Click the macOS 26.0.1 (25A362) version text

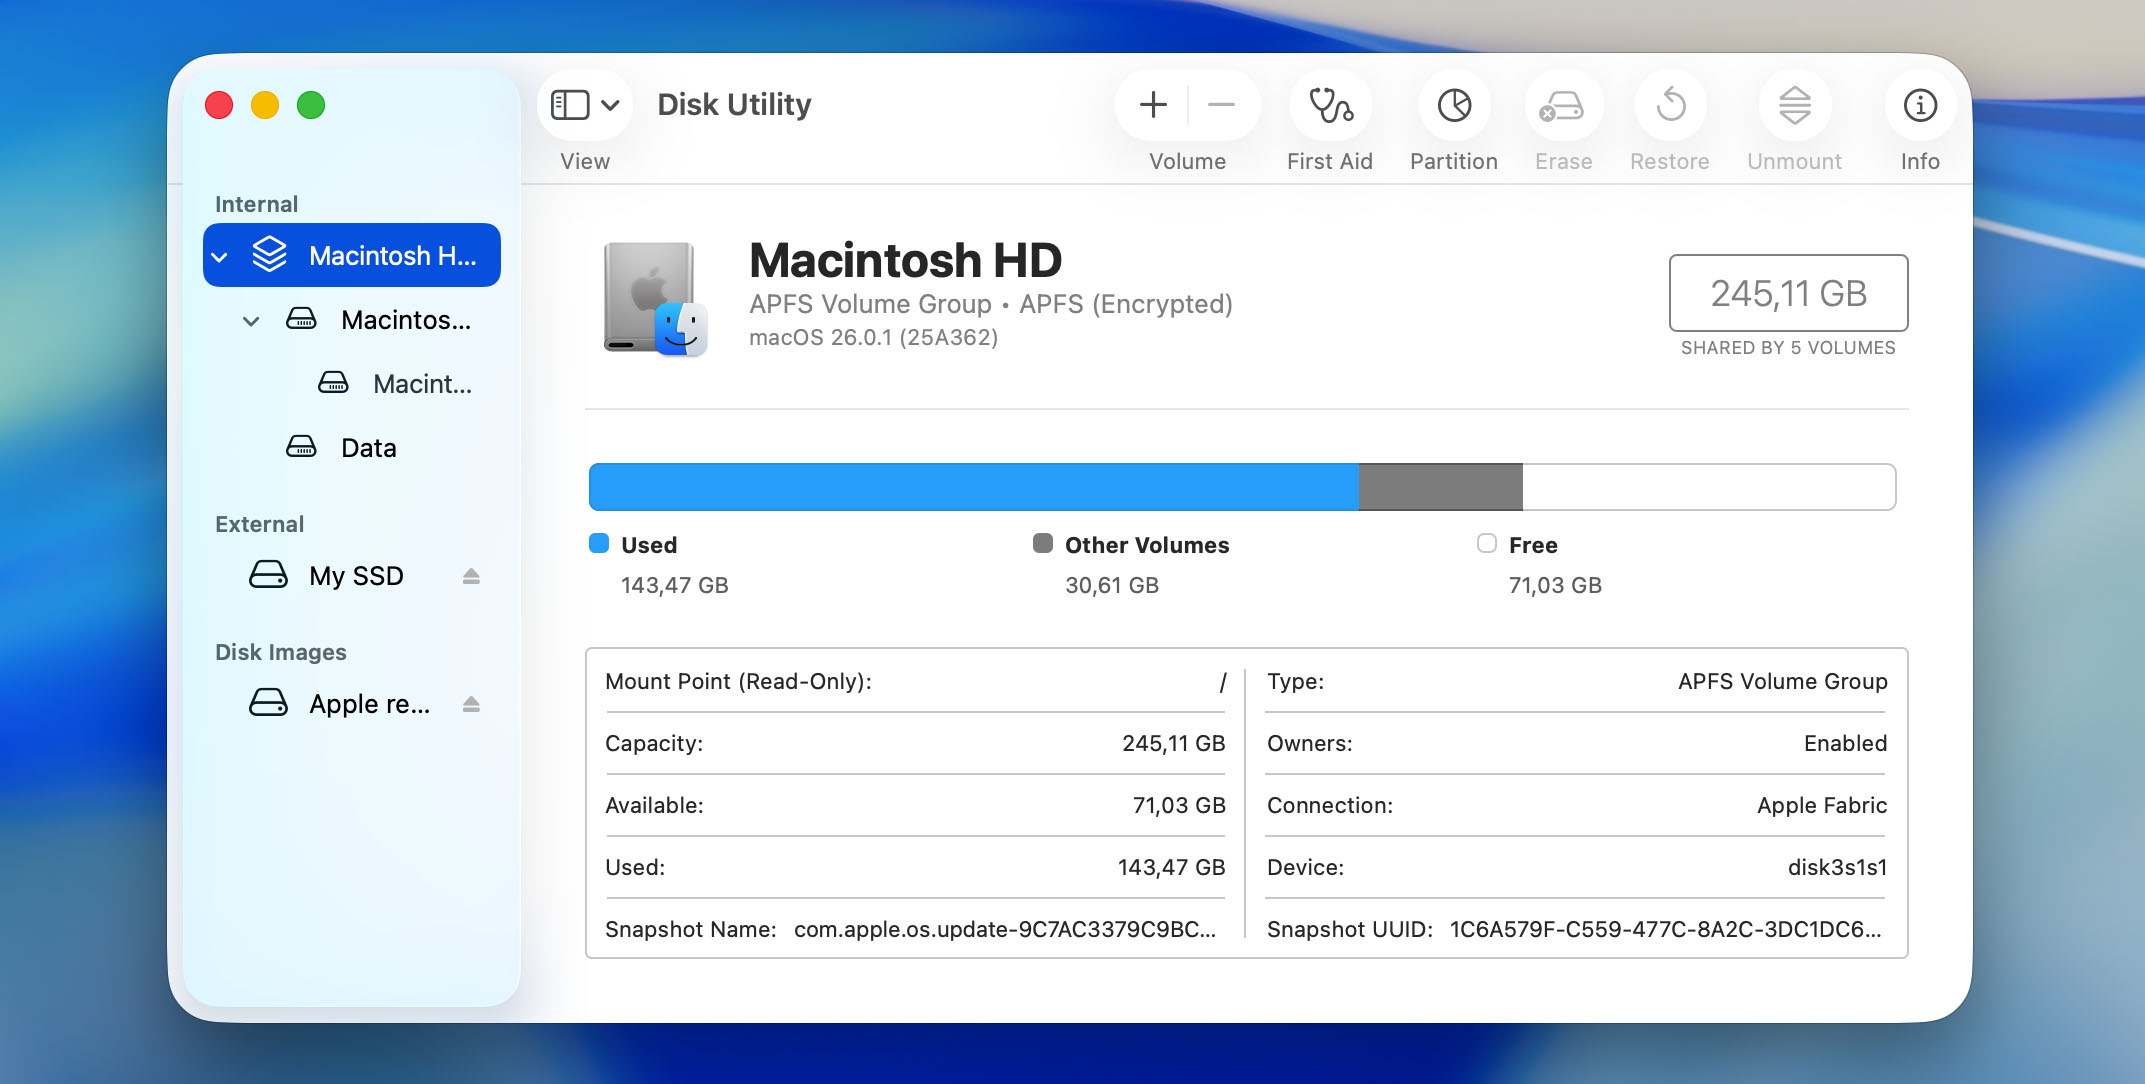pyautogui.click(x=873, y=337)
